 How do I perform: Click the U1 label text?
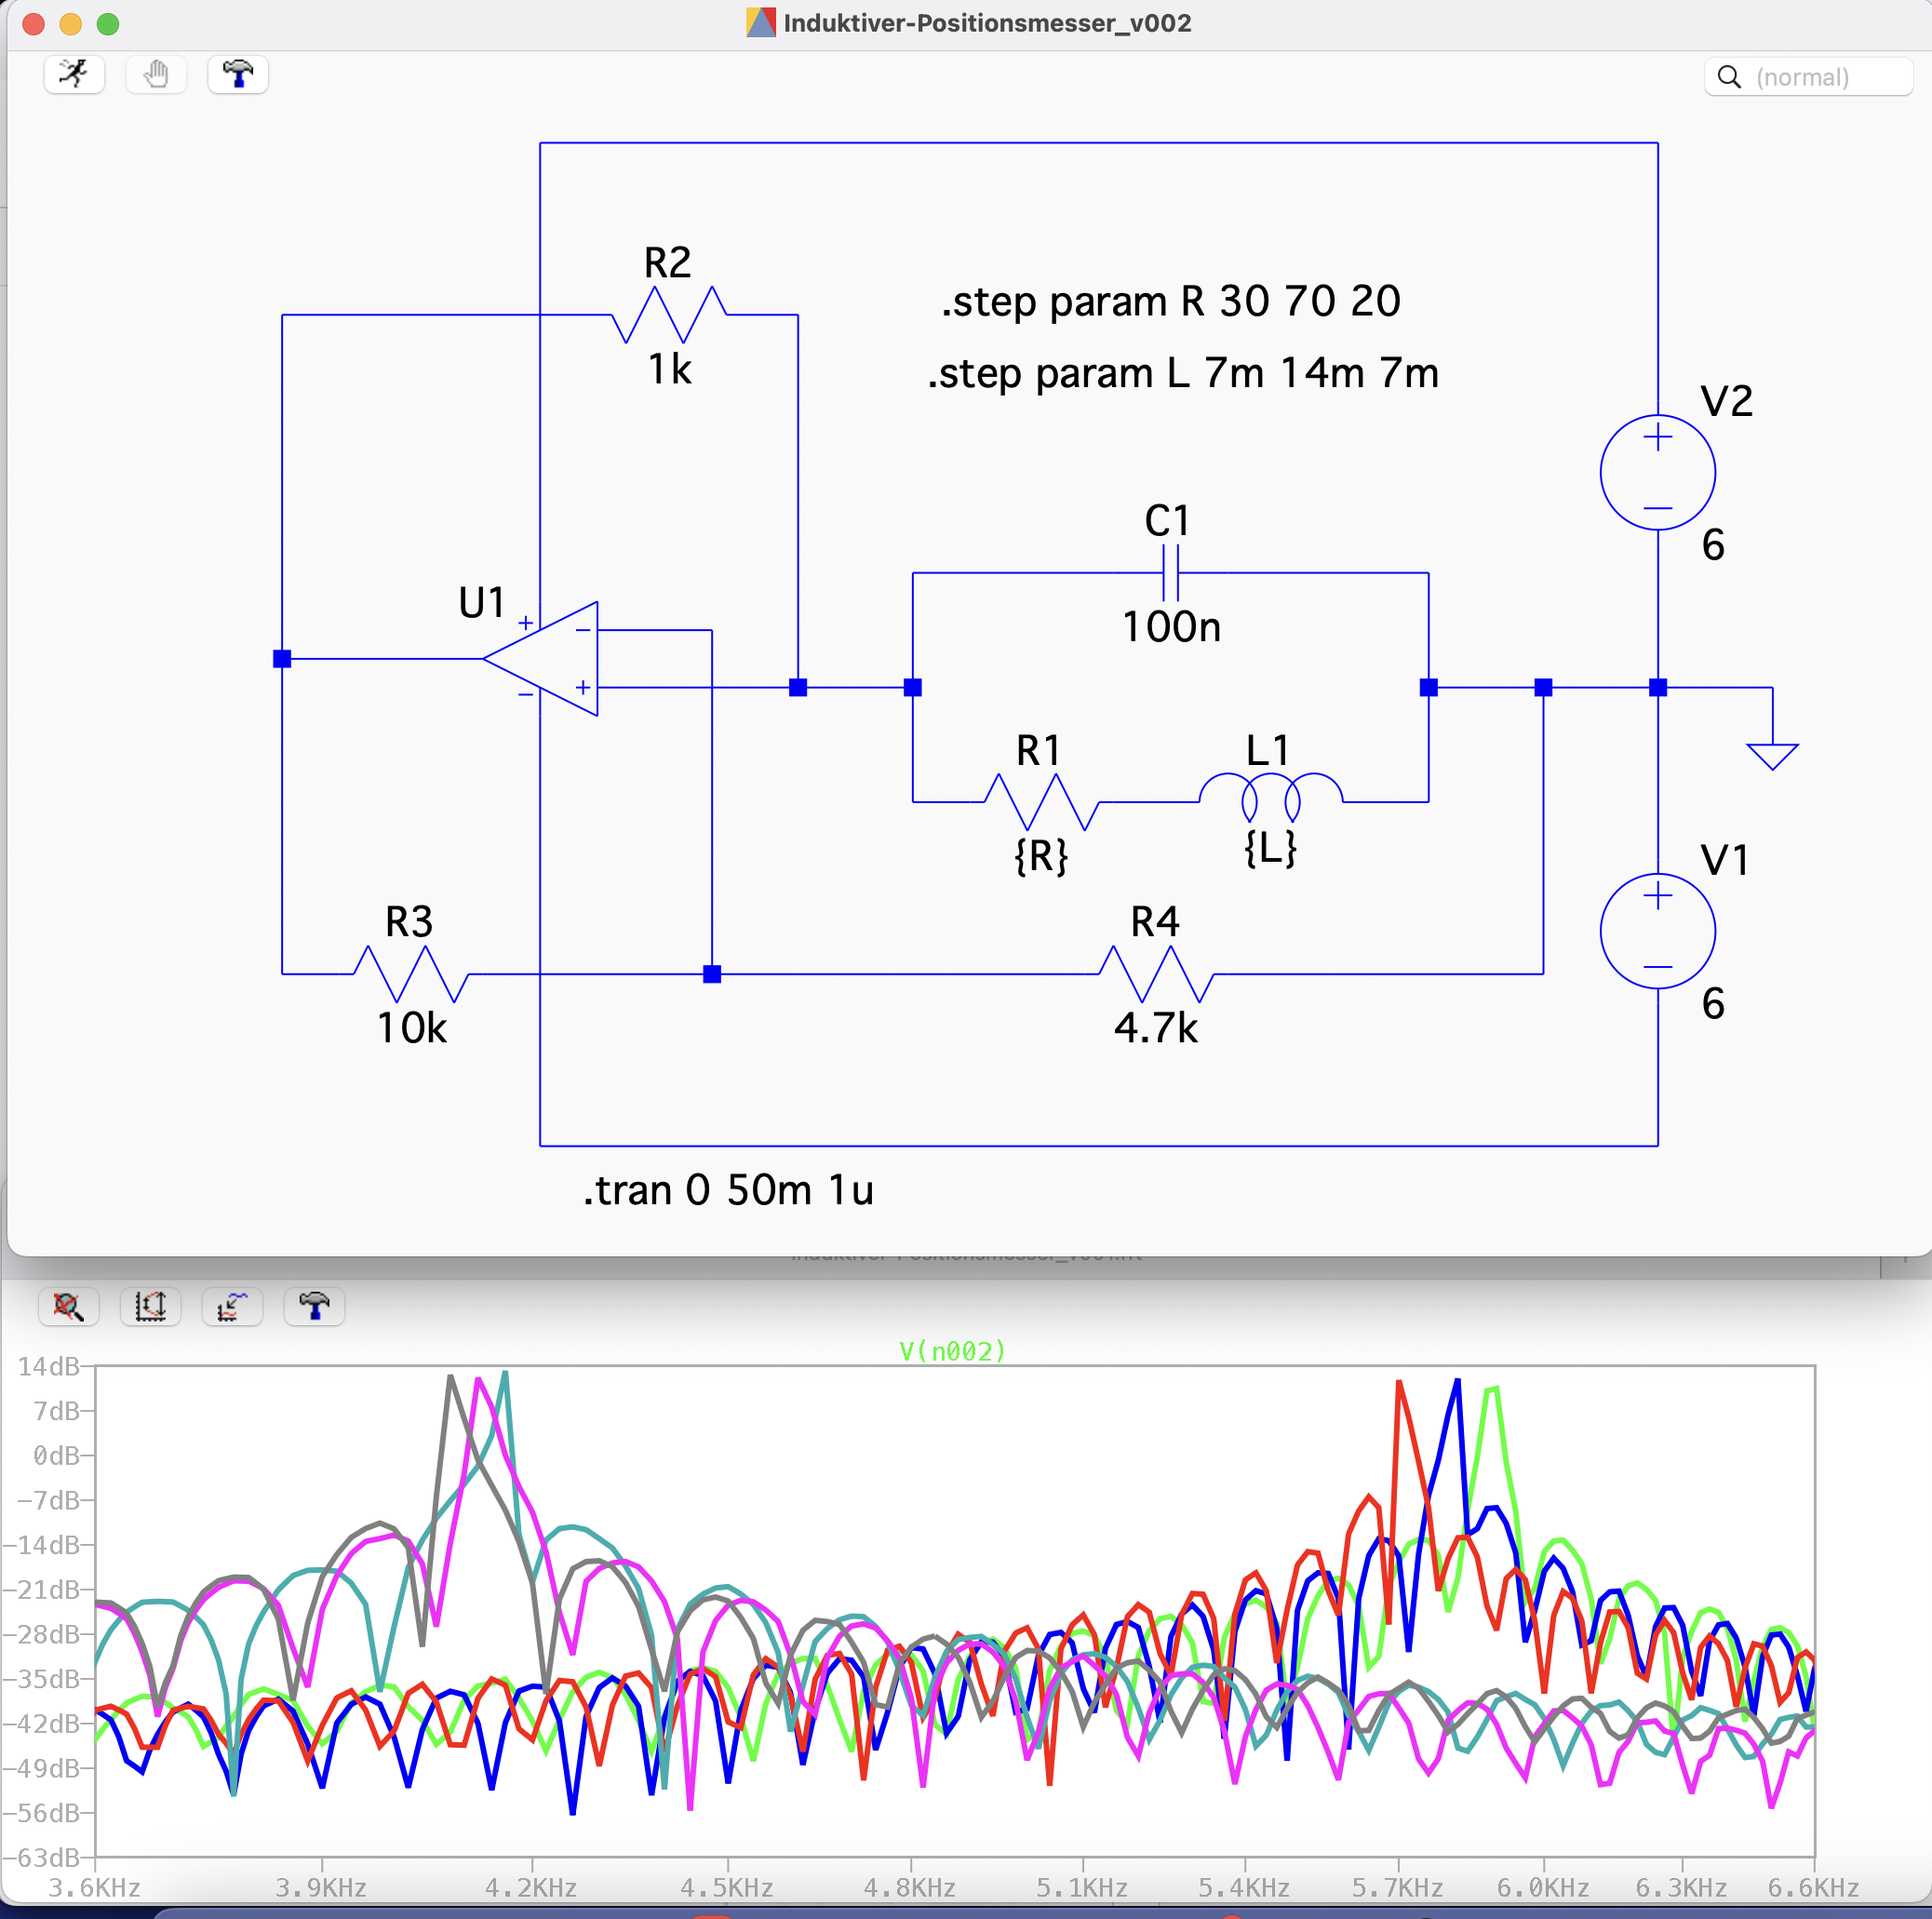tap(481, 603)
